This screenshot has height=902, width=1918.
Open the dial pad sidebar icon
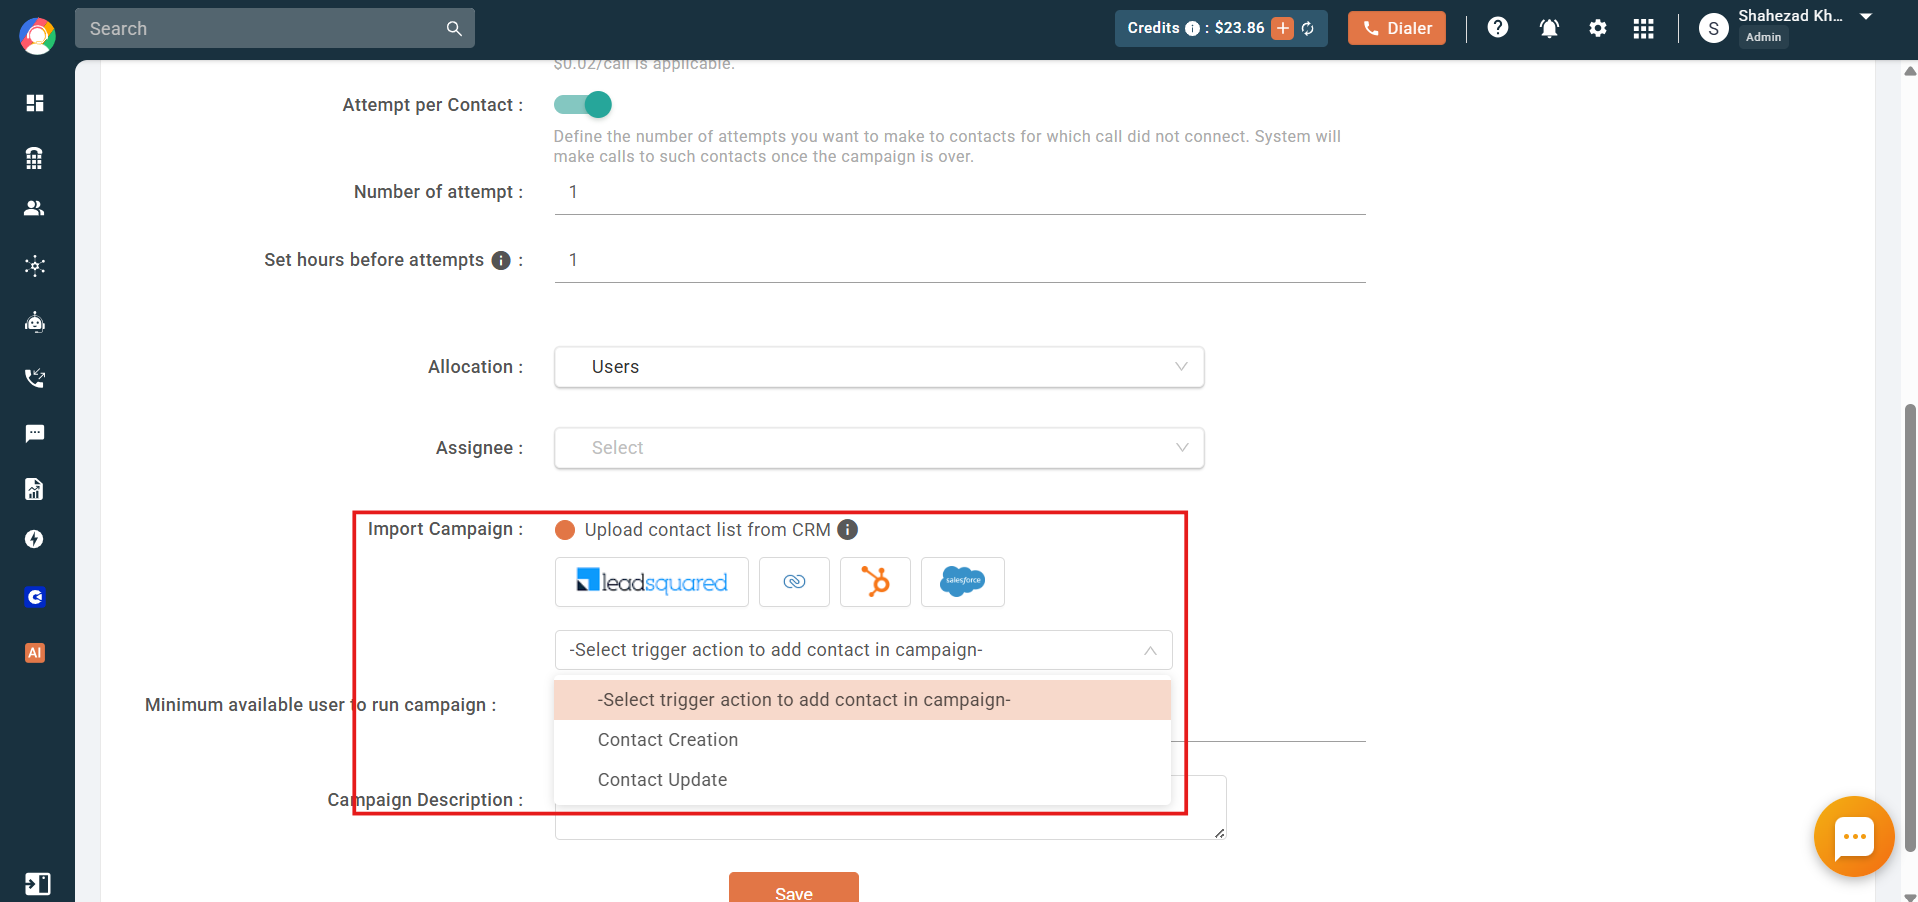tap(35, 158)
